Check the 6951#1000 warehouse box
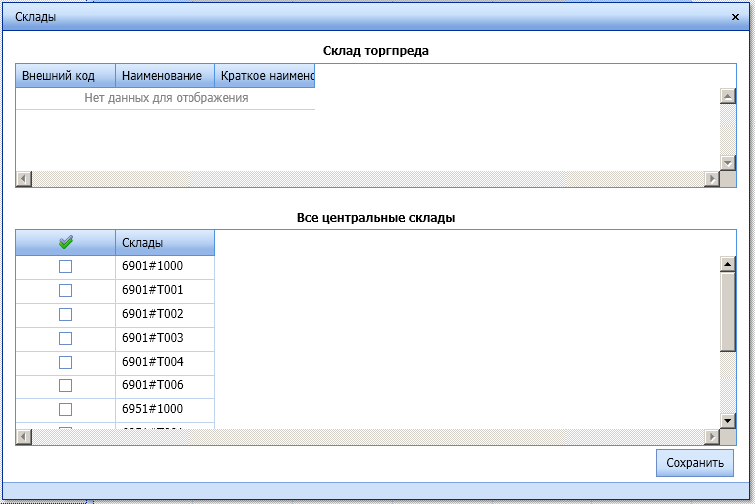Image resolution: width=755 pixels, height=504 pixels. pos(66,410)
